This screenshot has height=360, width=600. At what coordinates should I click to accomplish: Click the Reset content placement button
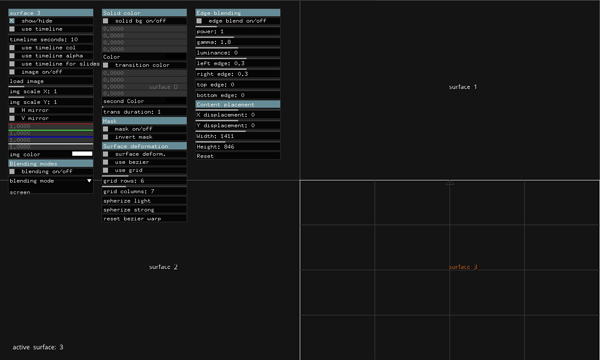coord(238,156)
